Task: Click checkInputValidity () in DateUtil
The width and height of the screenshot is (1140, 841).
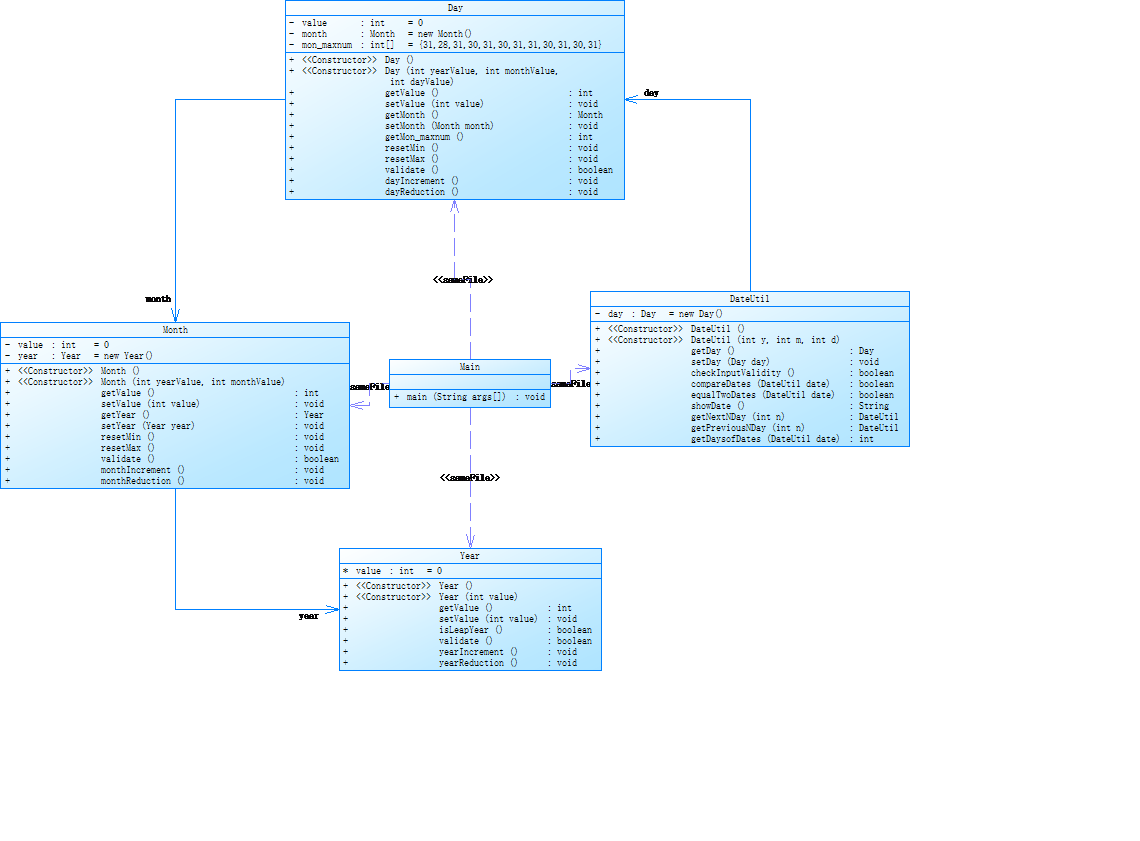Action: click(x=744, y=373)
